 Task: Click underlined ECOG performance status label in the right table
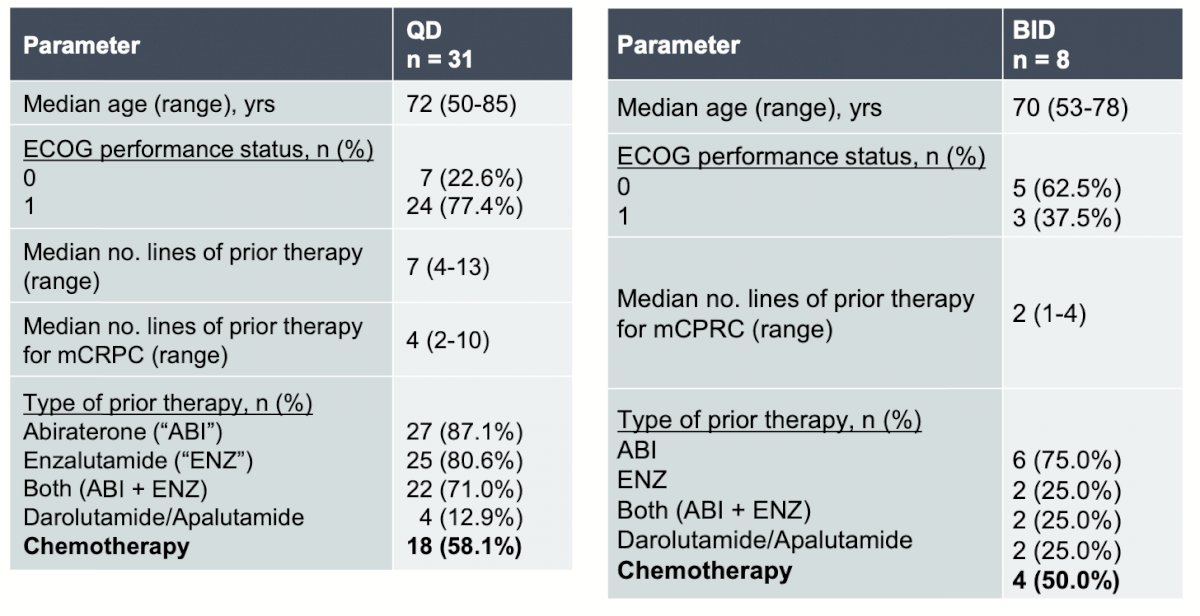(x=801, y=157)
